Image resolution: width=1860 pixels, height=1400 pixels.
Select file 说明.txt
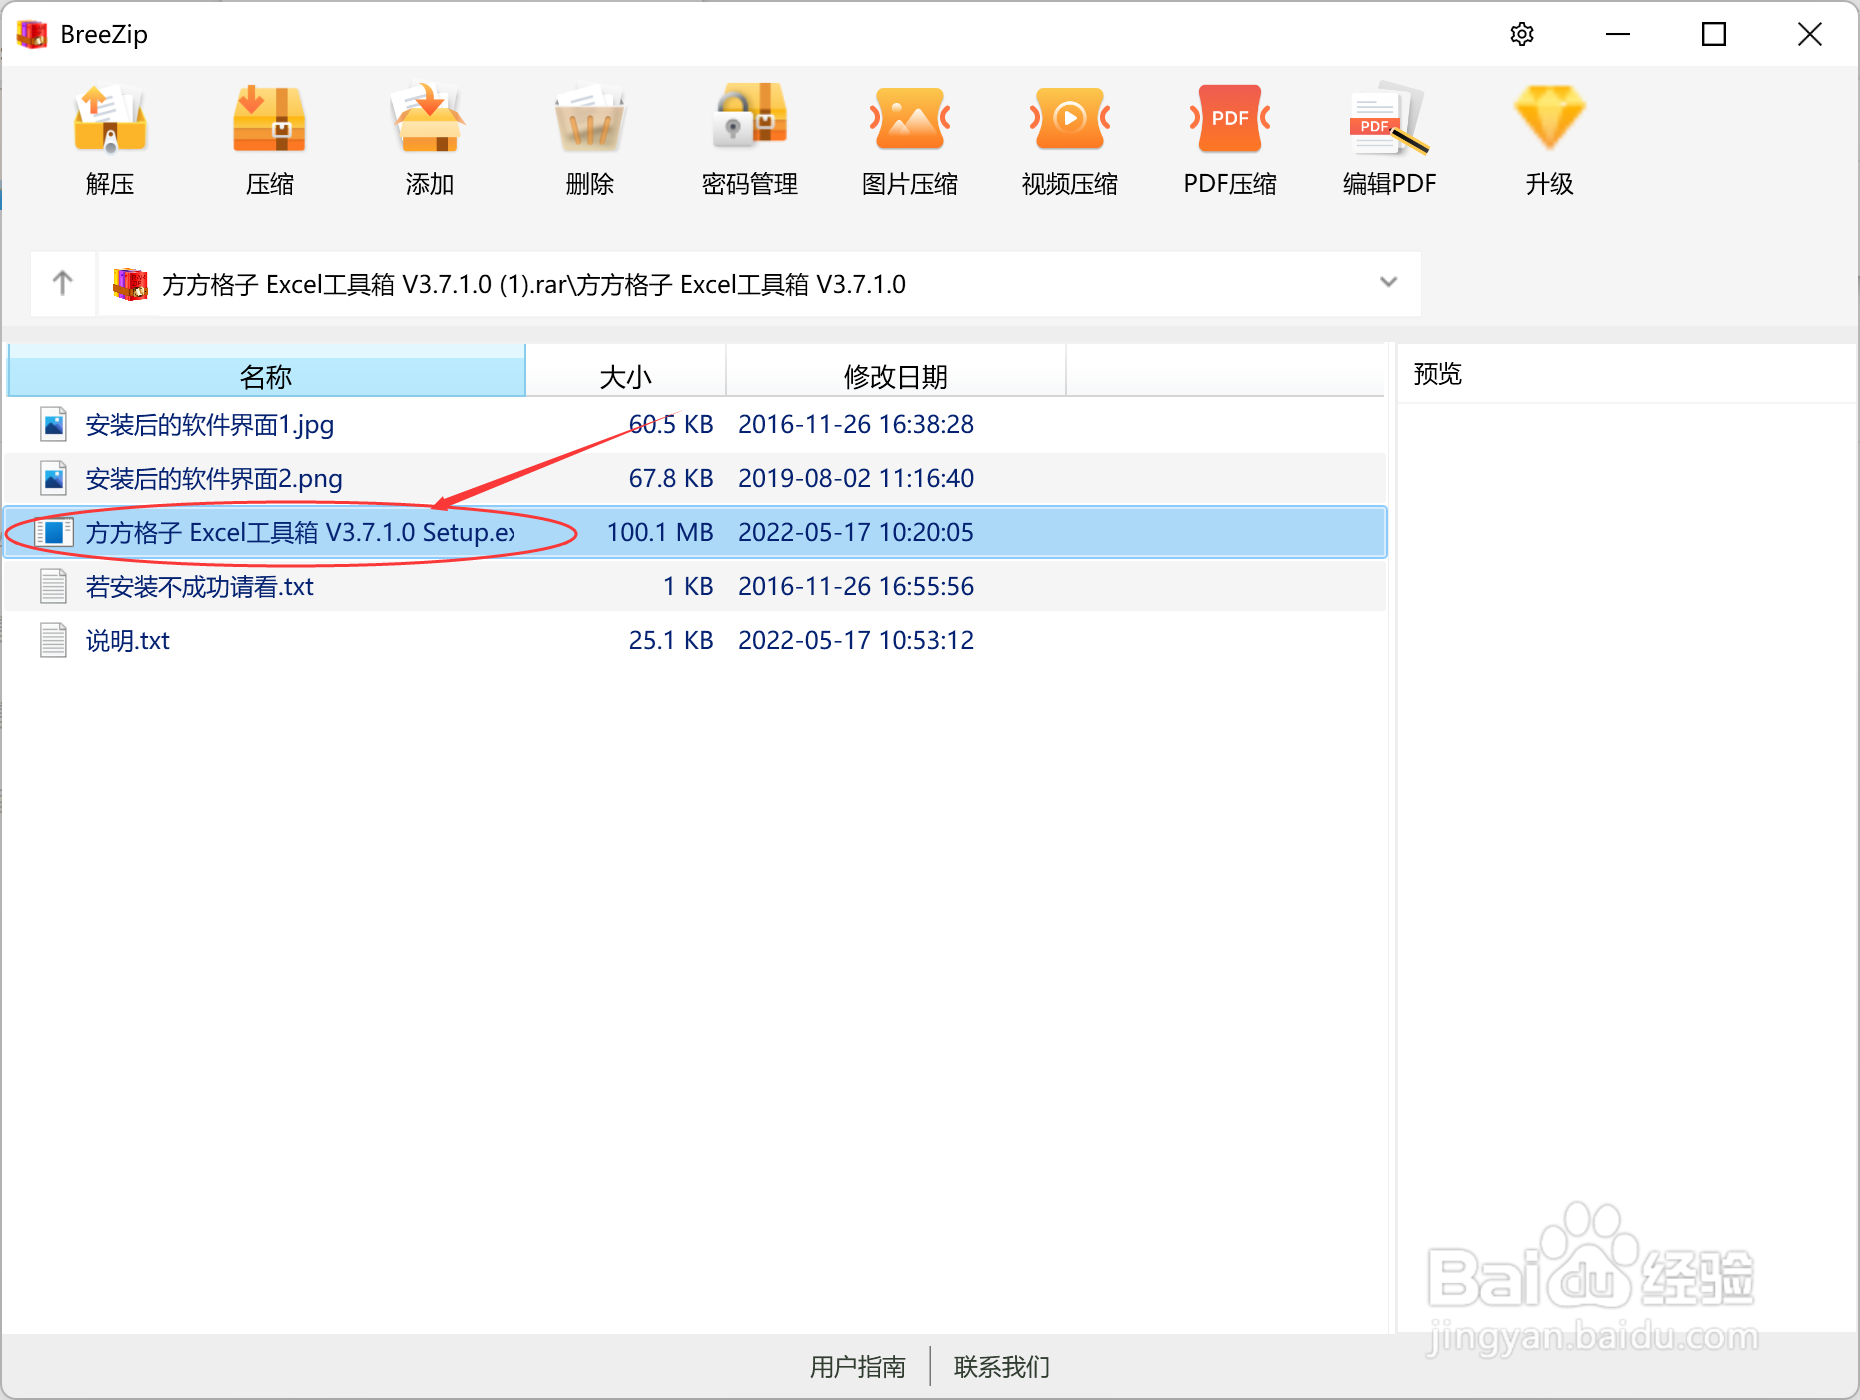(x=127, y=640)
